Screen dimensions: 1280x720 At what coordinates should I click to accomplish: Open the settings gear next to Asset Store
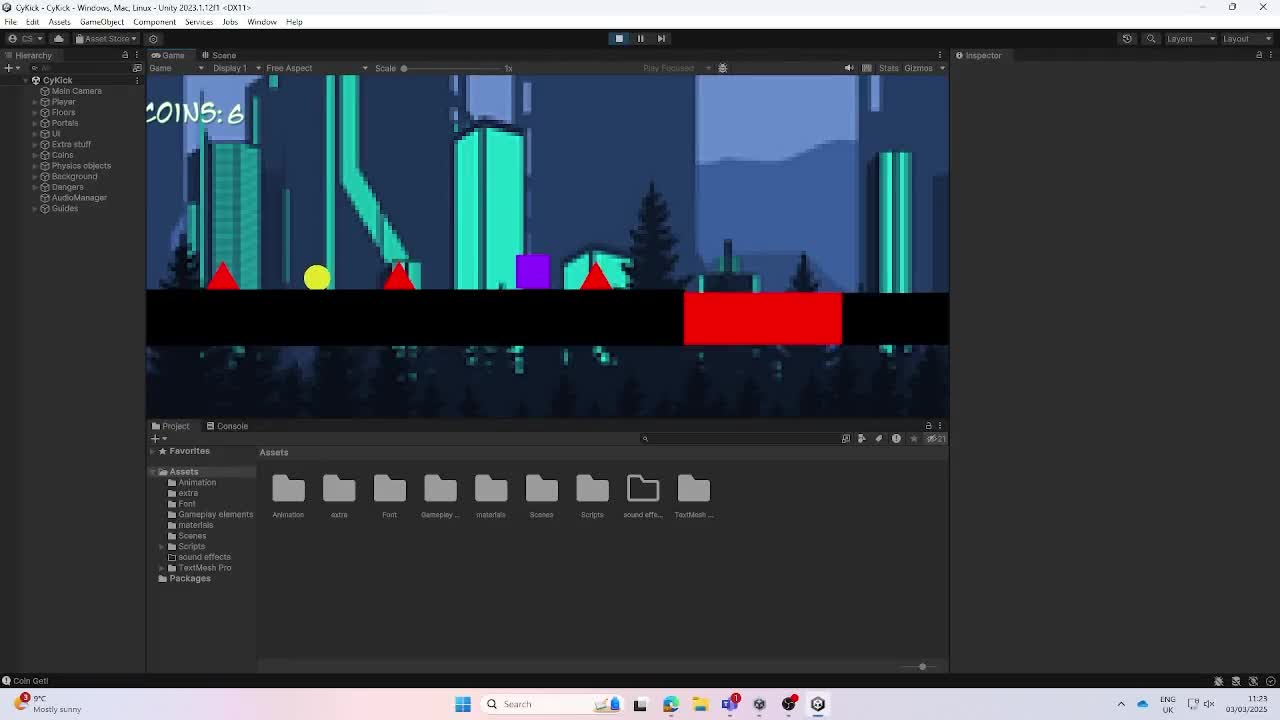(x=153, y=39)
